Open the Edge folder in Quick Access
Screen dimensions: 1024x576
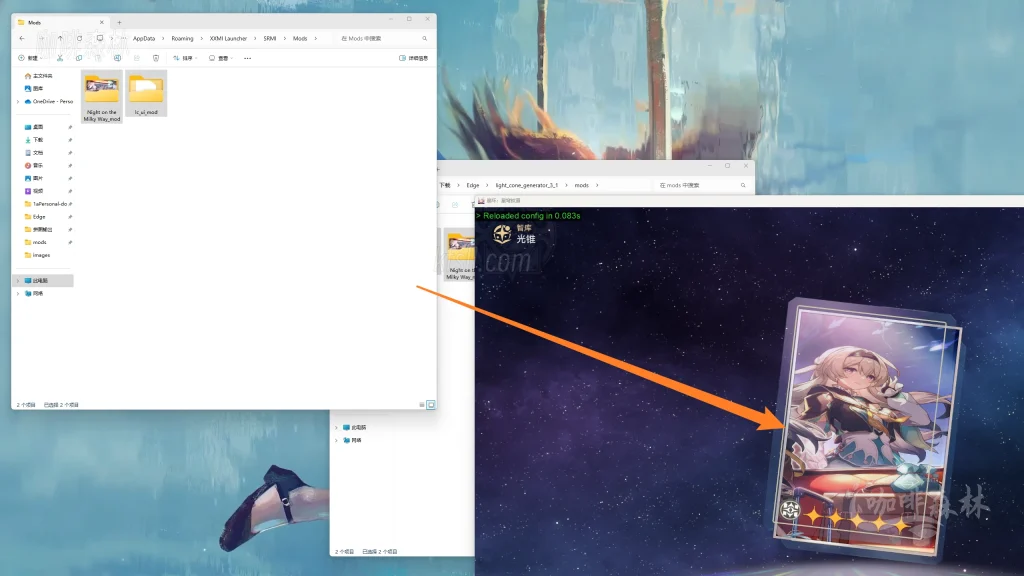[x=39, y=216]
